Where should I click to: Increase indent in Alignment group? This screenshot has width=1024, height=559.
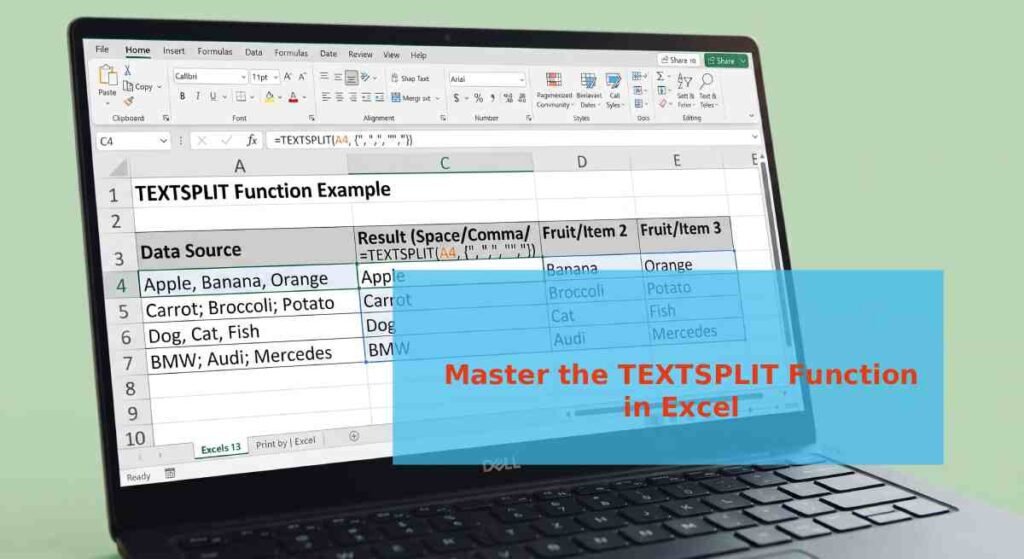(x=380, y=98)
